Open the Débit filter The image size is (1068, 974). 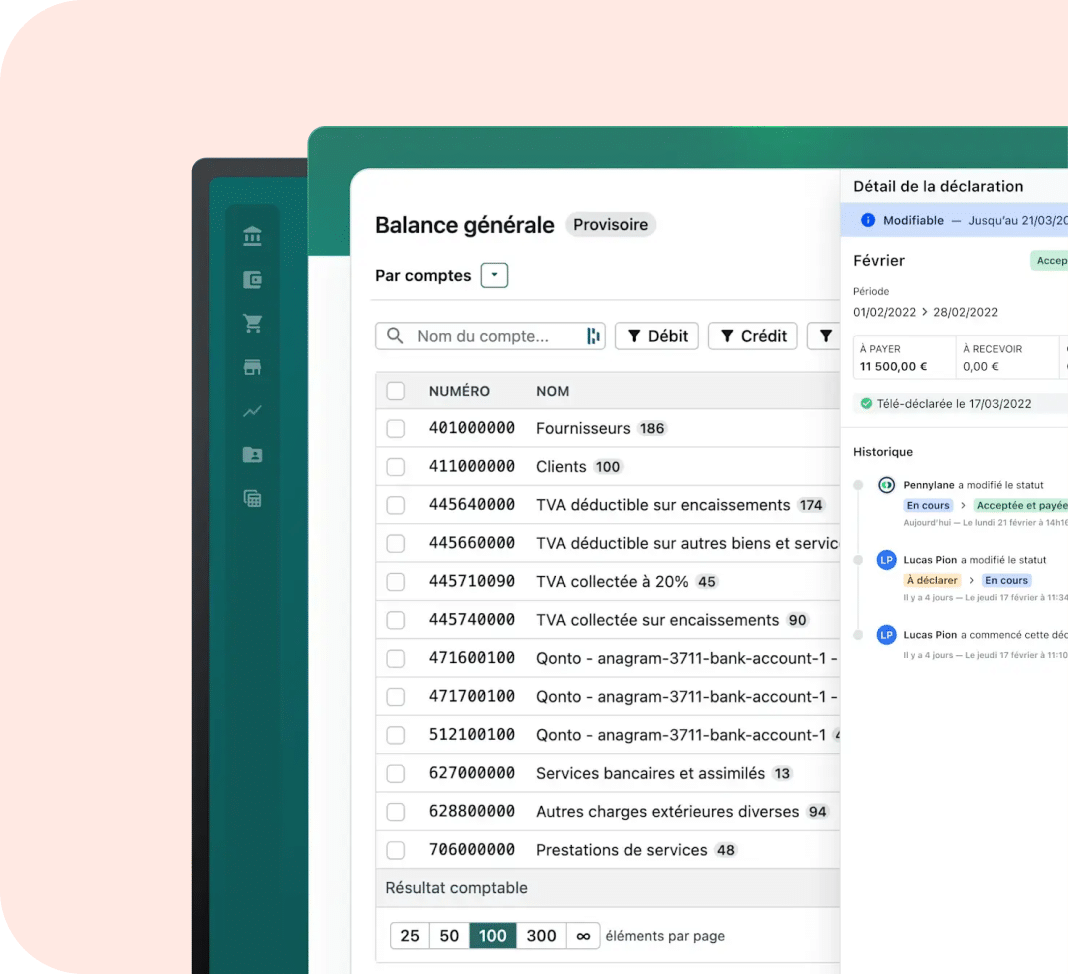coord(657,336)
